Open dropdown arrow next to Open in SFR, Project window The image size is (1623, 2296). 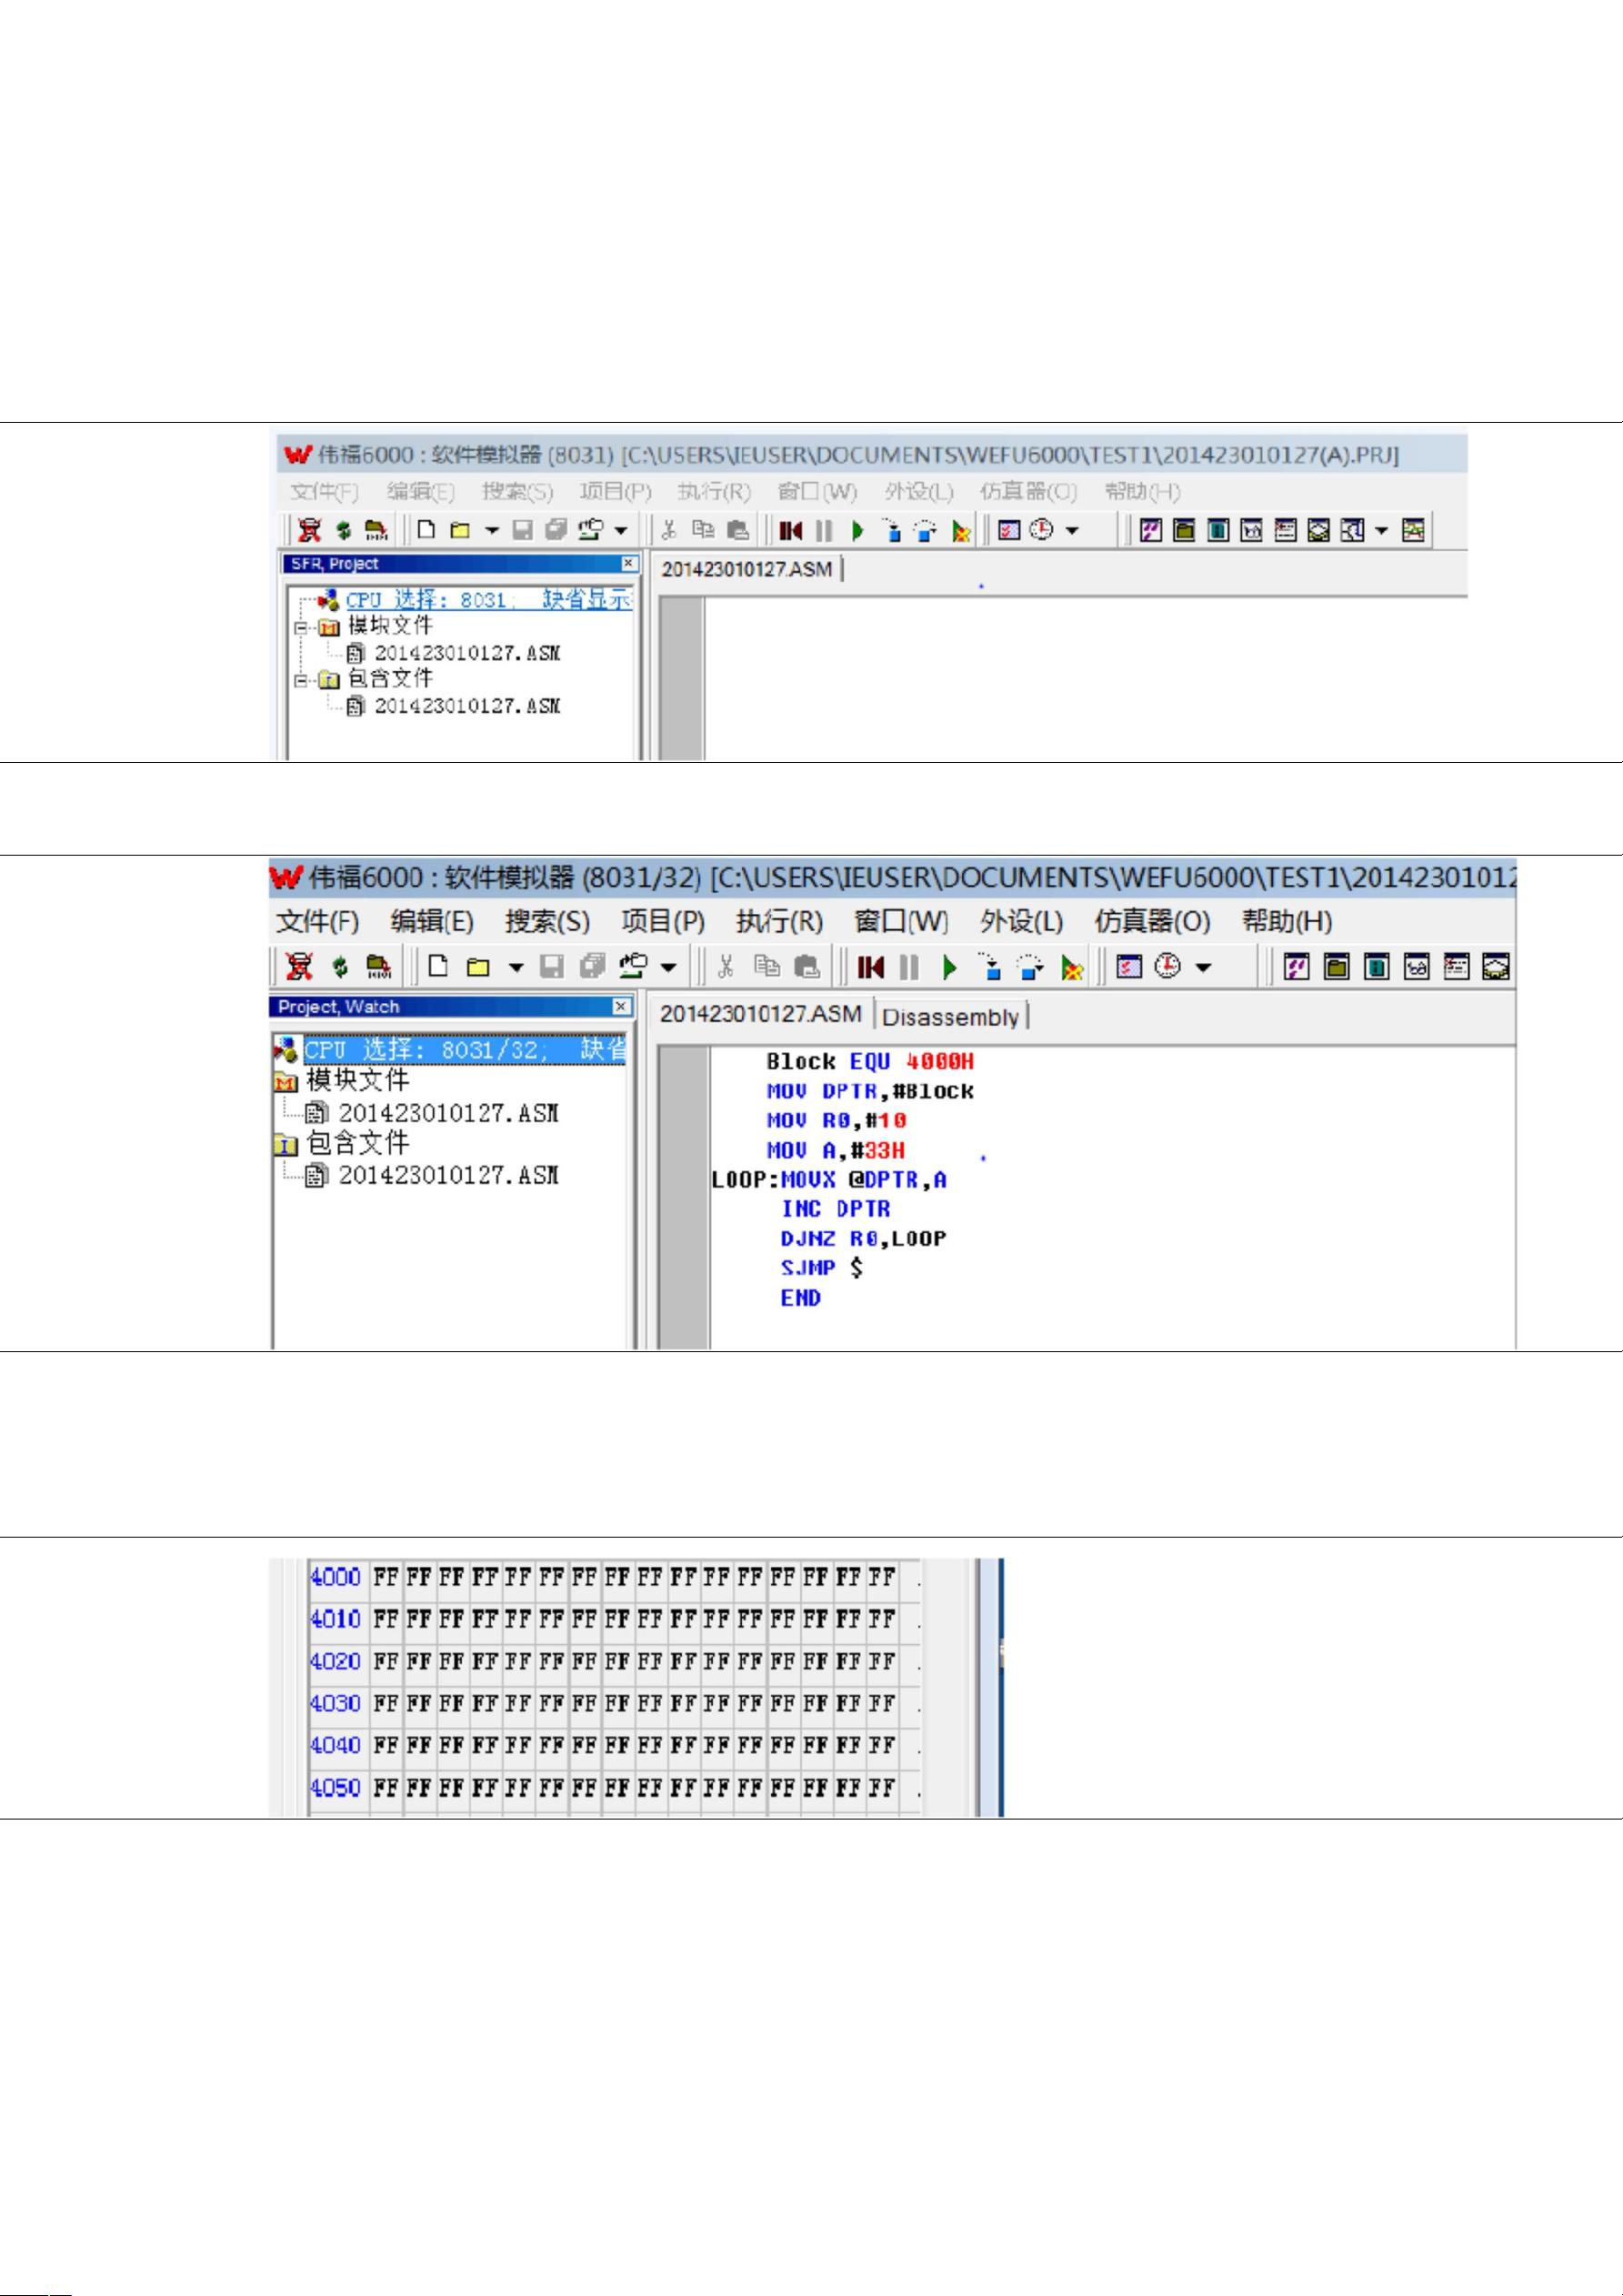pos(491,530)
